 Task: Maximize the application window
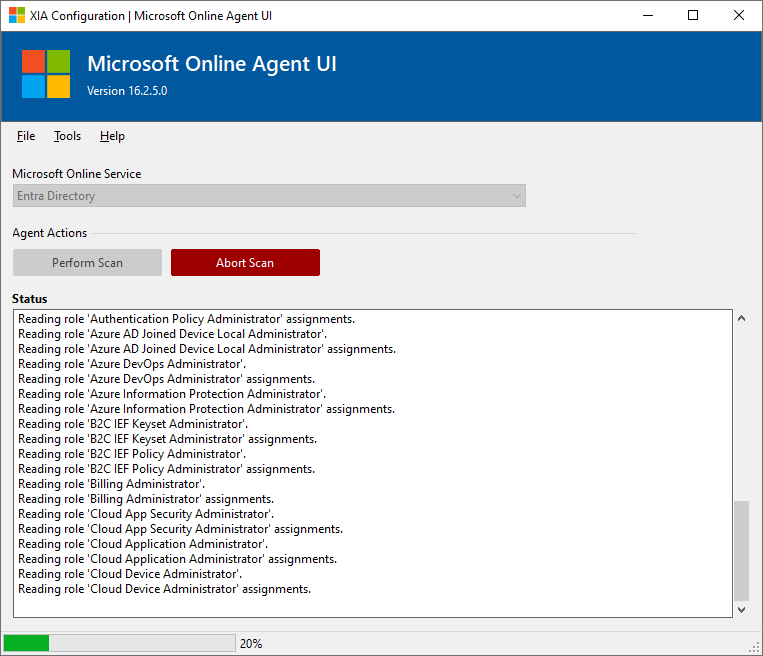(693, 16)
